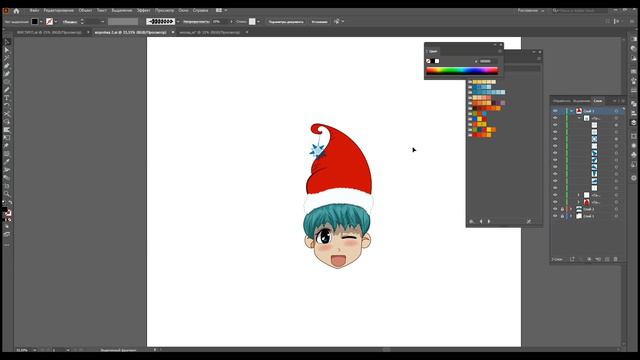Create a new sublayer in Layers panel
The image size is (640, 360).
(598, 259)
